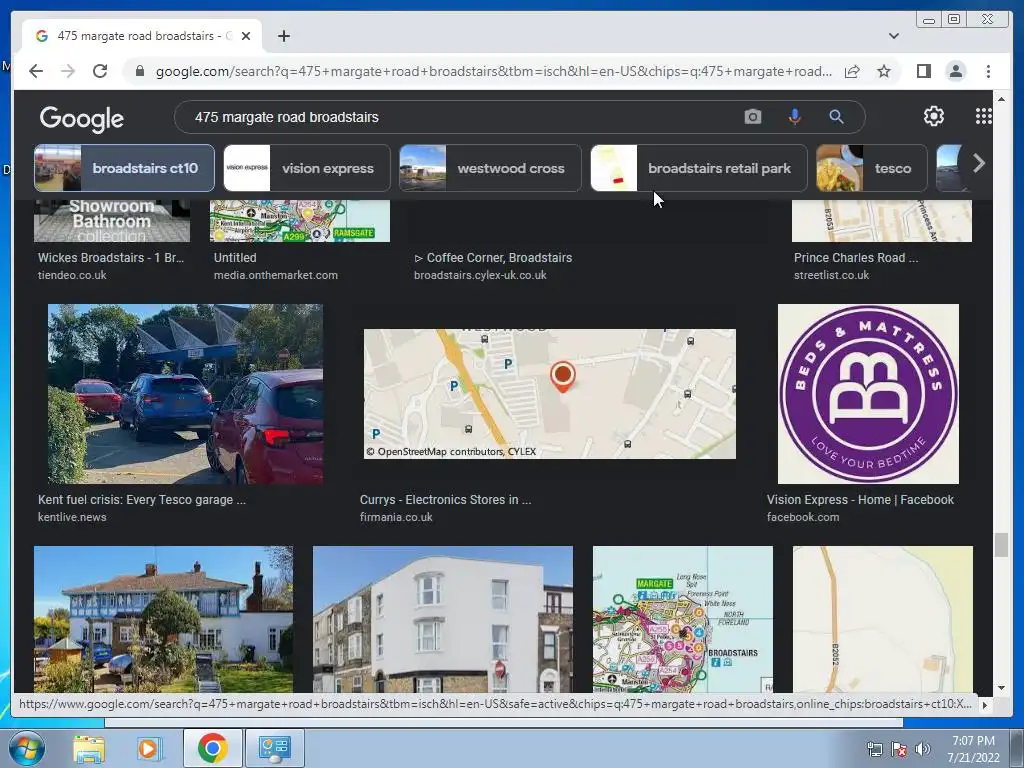Click the Google logo
Image resolution: width=1024 pixels, height=768 pixels.
point(82,118)
